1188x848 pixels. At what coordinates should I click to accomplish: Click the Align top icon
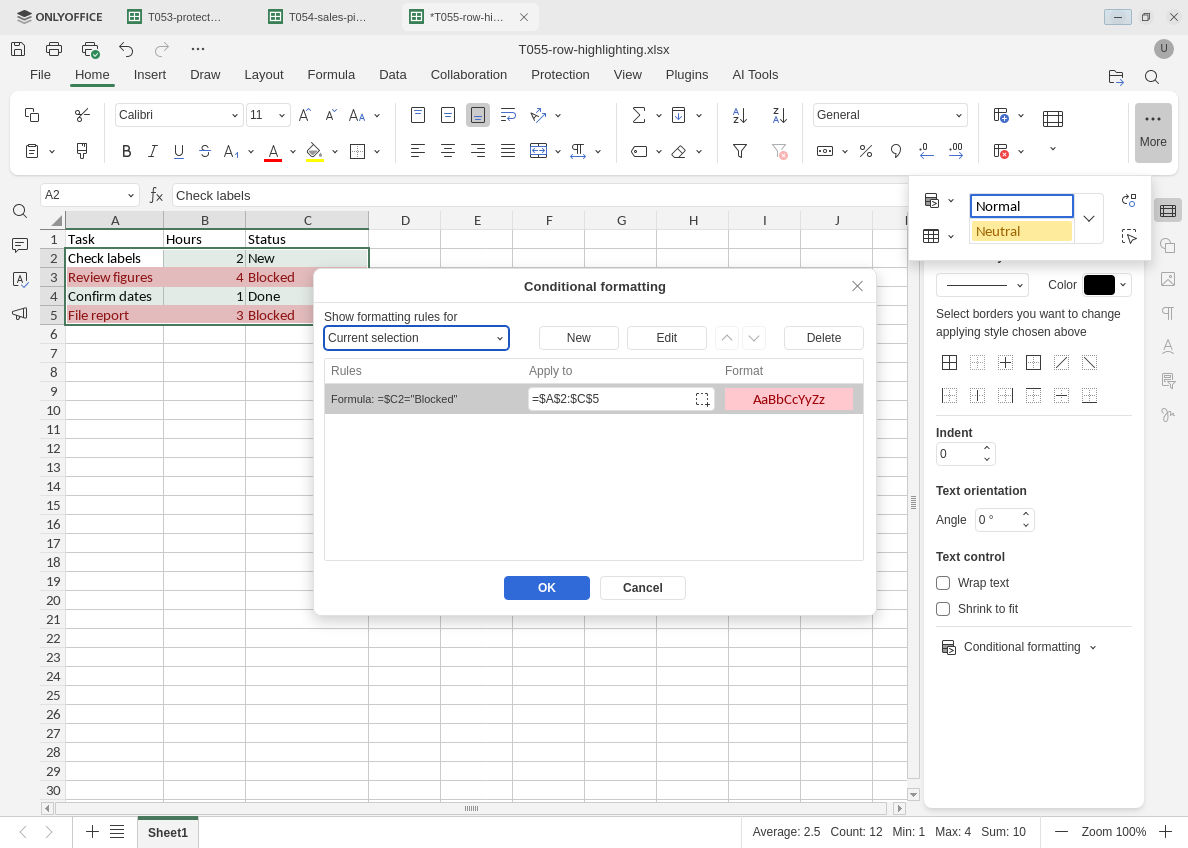(417, 115)
